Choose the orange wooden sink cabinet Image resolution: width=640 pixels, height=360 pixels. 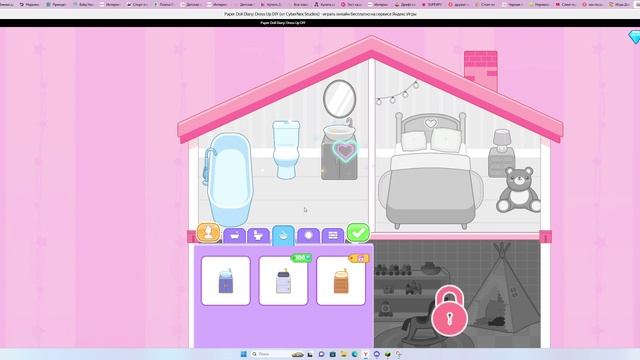341,281
